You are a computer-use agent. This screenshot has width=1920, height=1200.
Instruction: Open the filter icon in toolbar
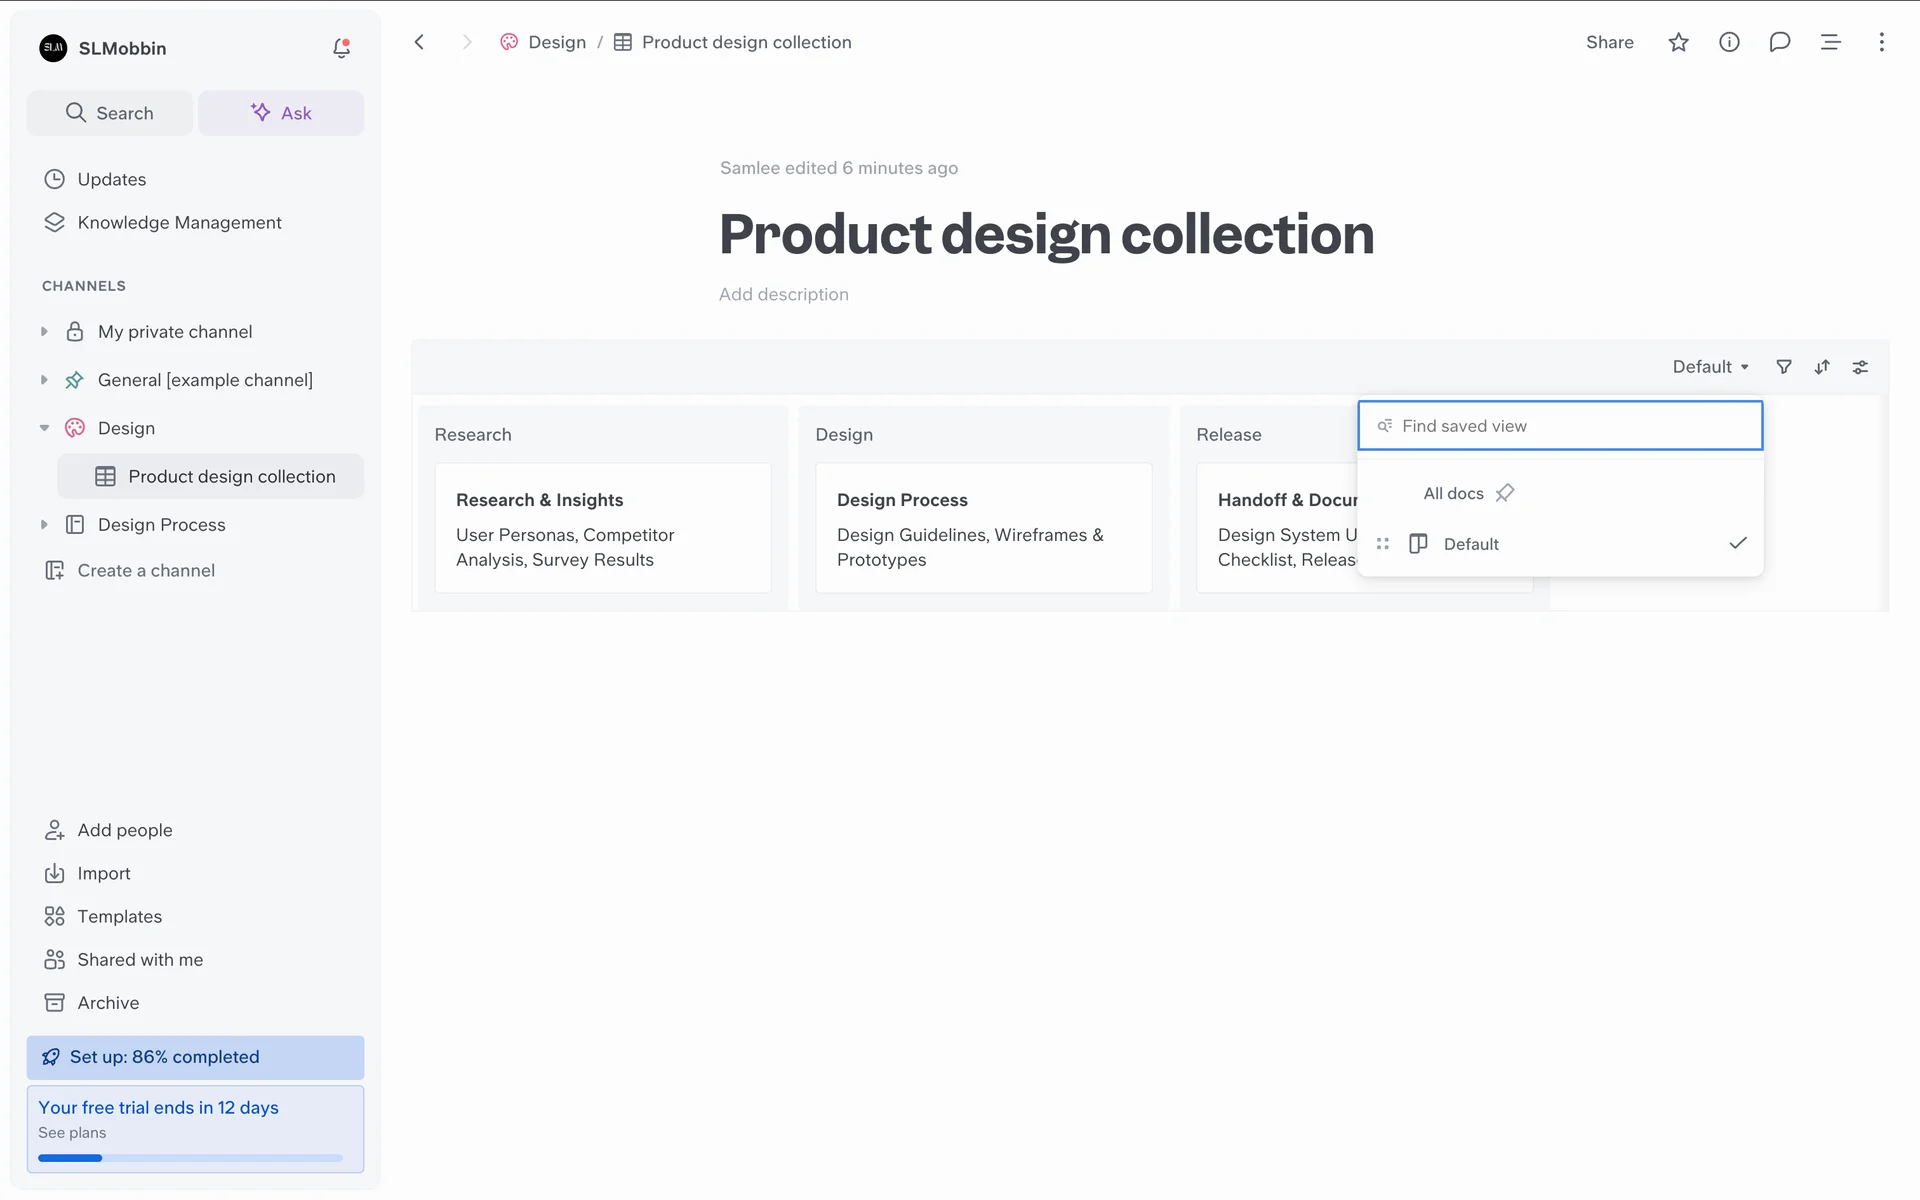(x=1783, y=367)
